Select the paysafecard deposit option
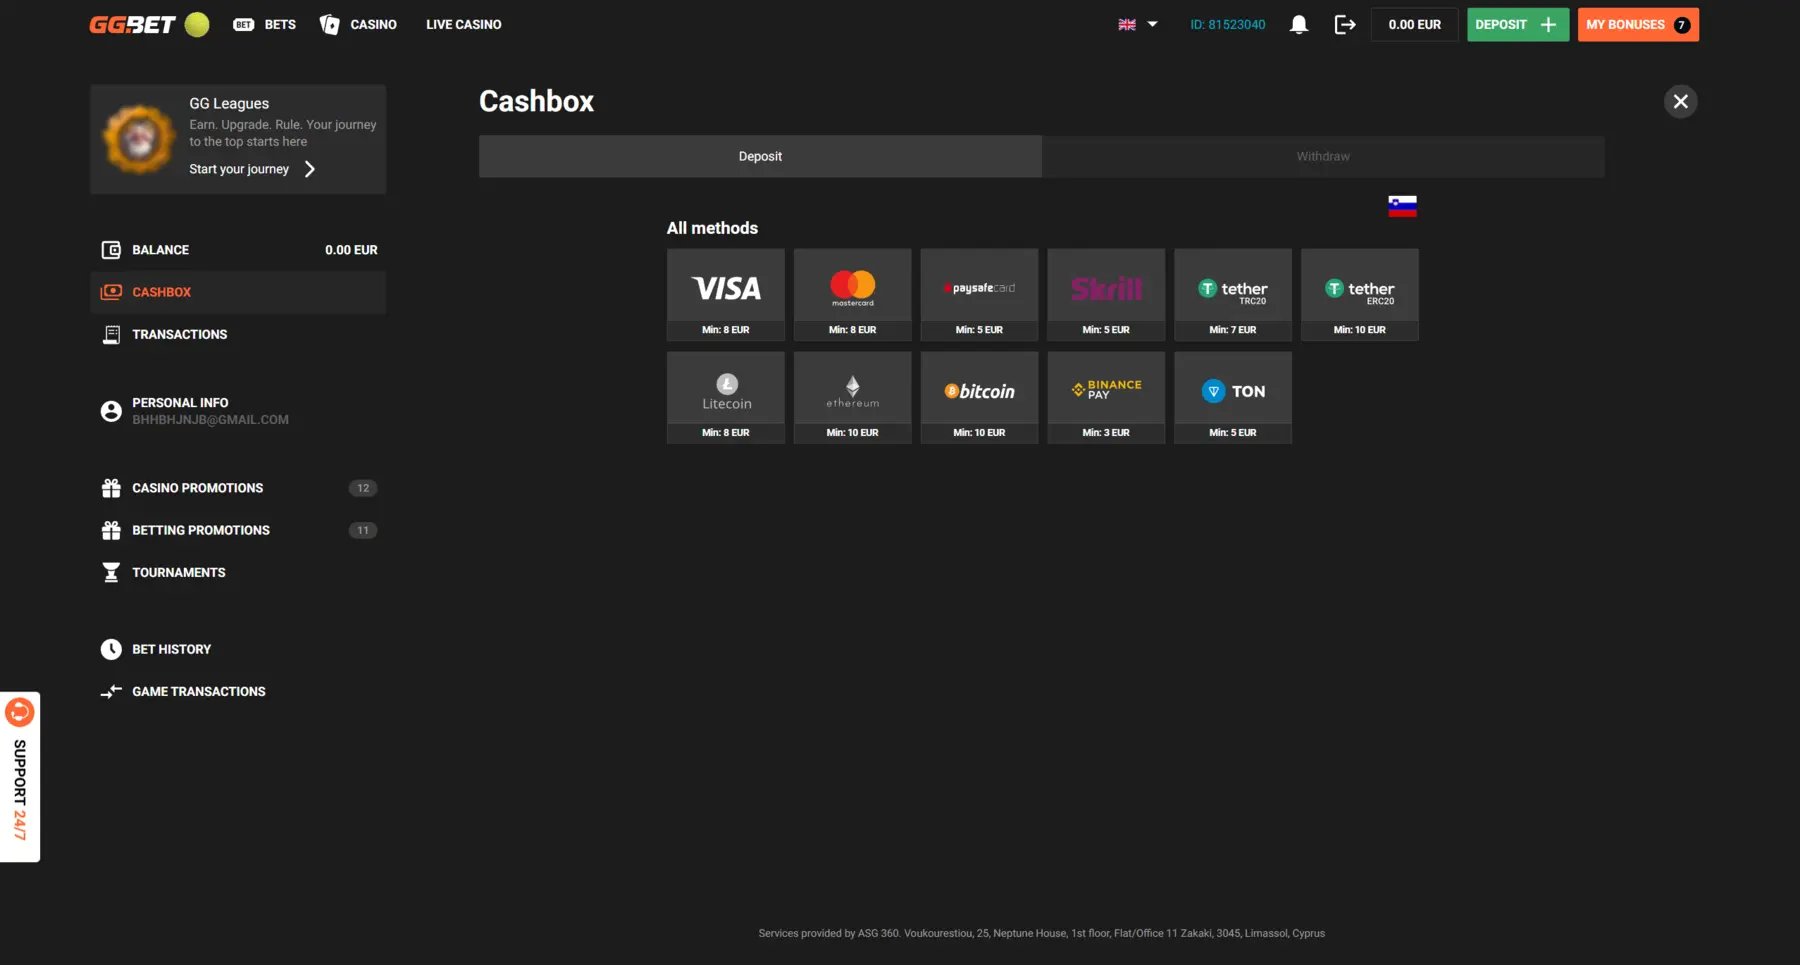 [x=980, y=295]
